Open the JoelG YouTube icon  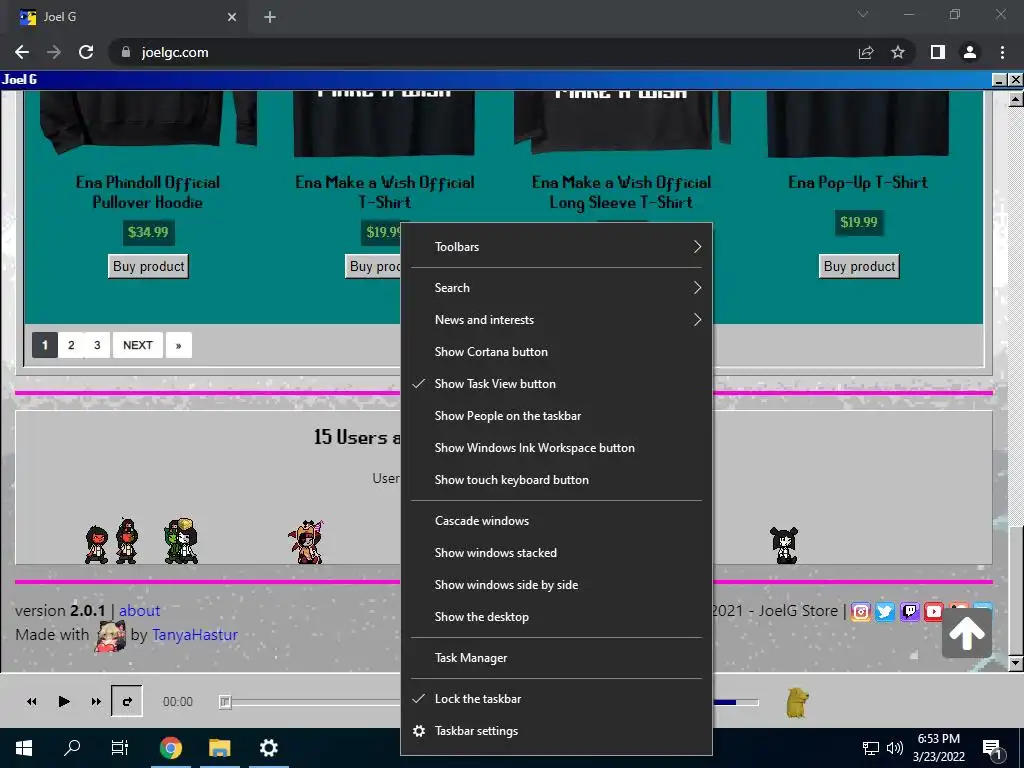pyautogui.click(x=933, y=611)
